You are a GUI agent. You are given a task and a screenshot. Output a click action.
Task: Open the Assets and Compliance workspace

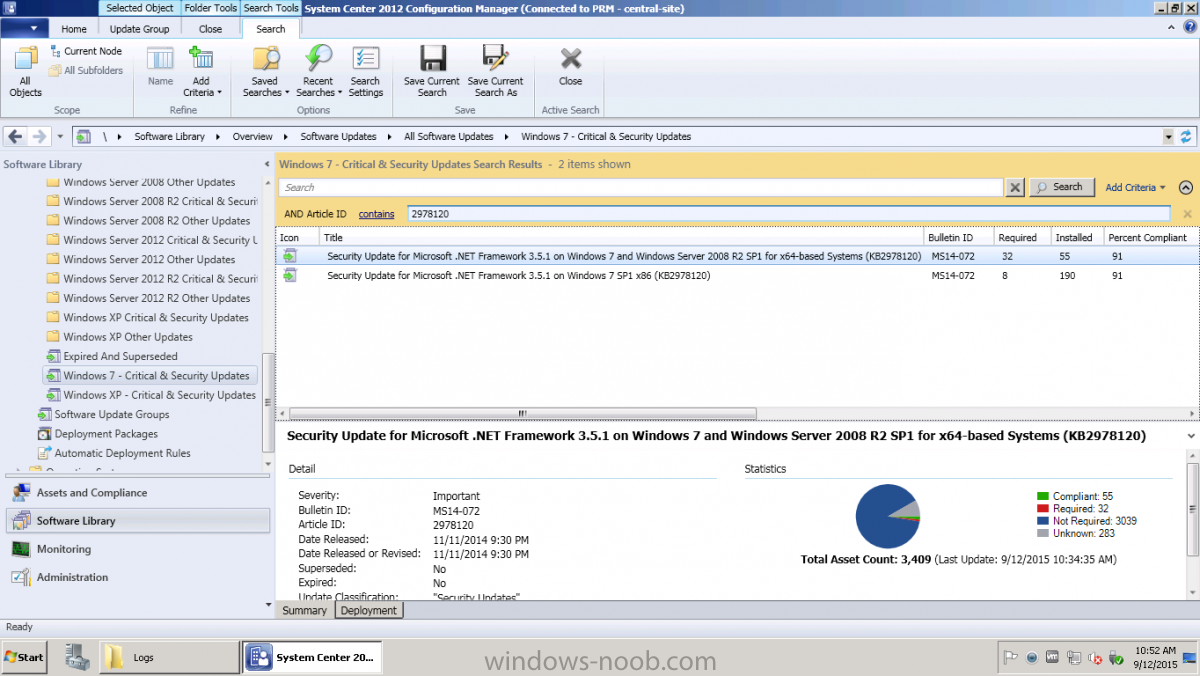(x=137, y=493)
